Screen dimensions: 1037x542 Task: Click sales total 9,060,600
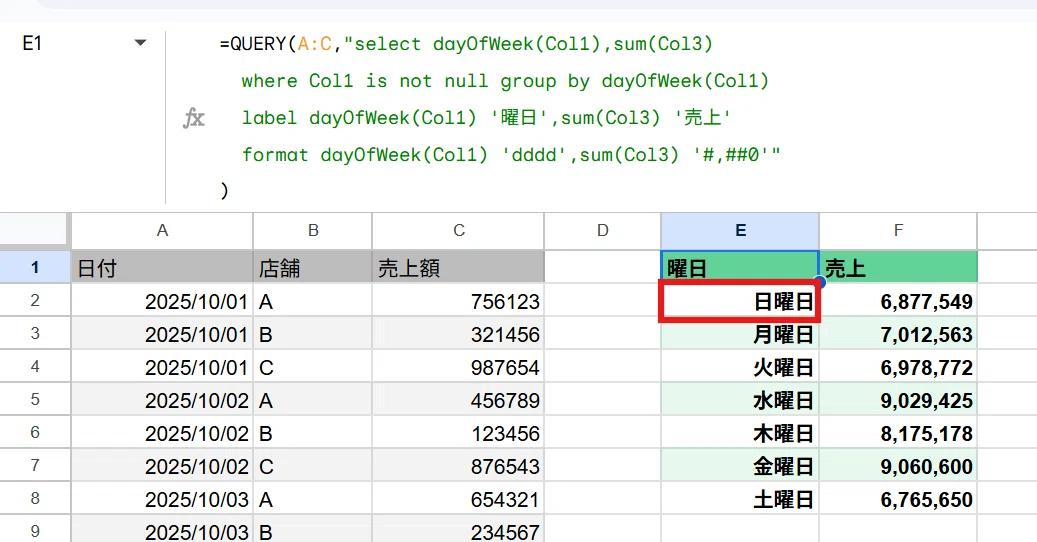898,466
